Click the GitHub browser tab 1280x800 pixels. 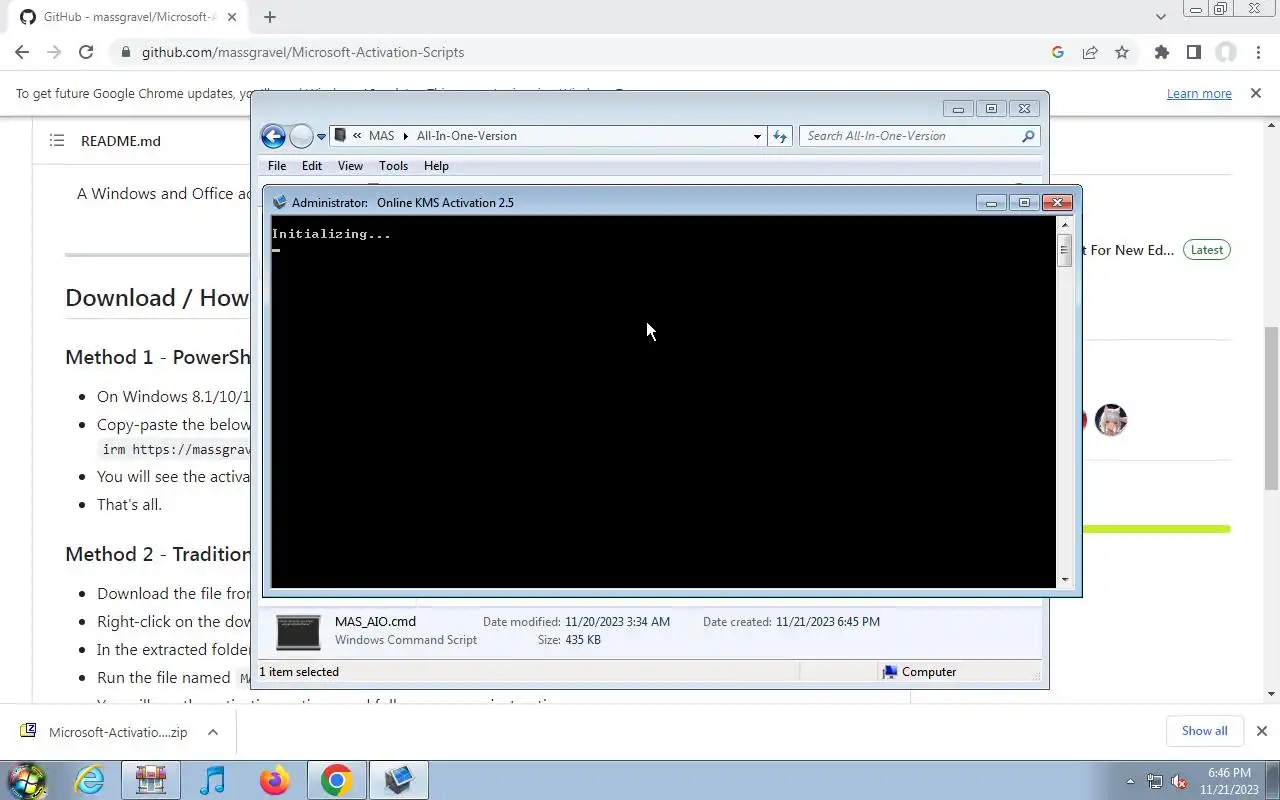(x=128, y=17)
